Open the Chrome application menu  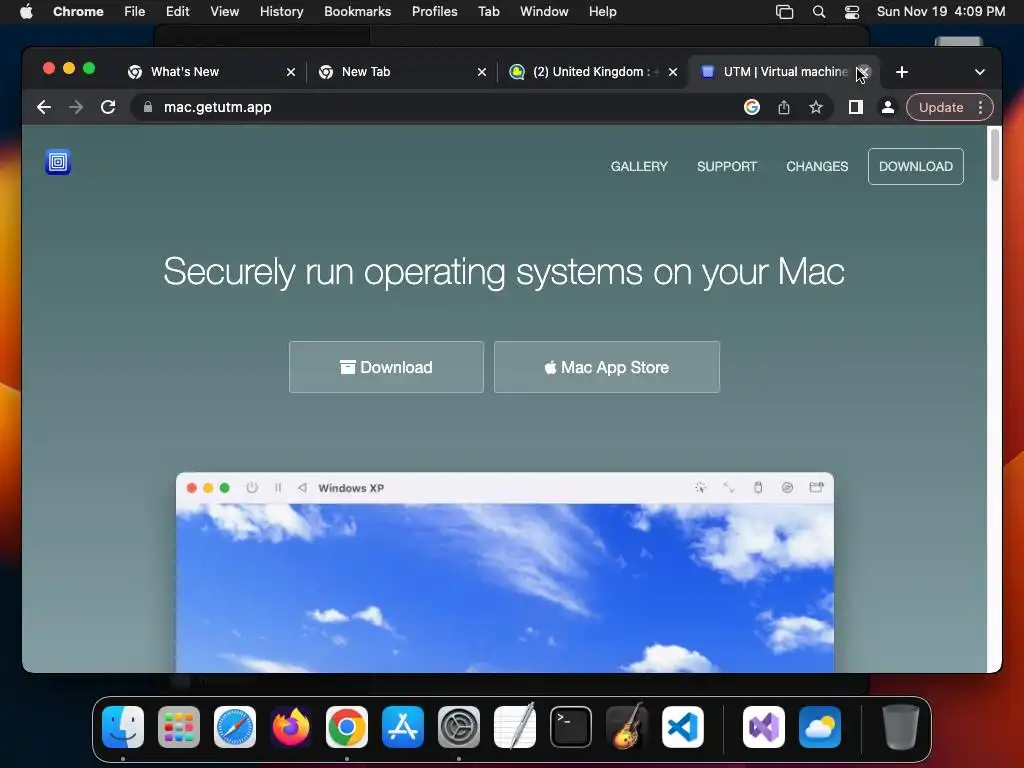pyautogui.click(x=78, y=12)
